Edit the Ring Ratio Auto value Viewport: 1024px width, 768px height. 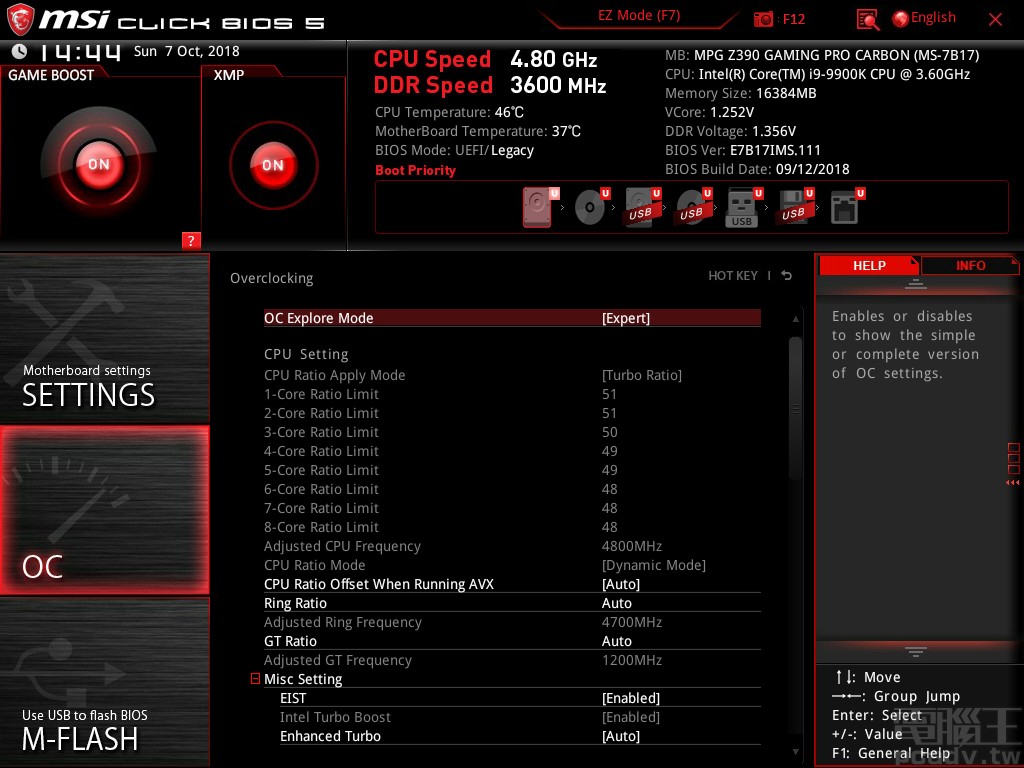[x=616, y=603]
